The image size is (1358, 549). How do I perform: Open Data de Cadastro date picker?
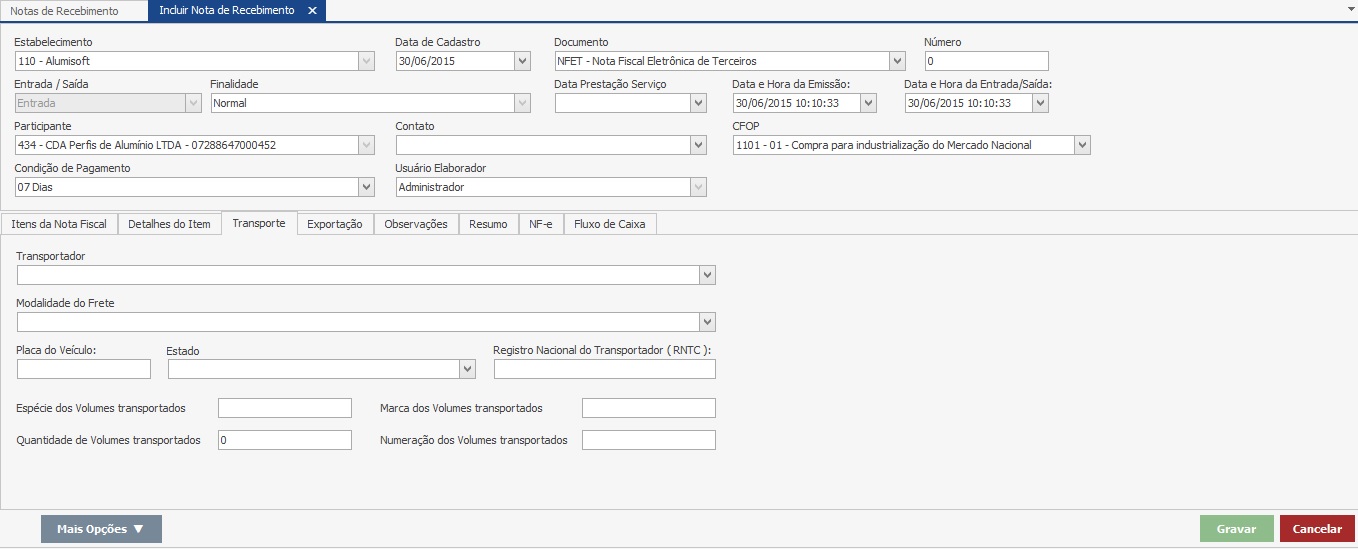pos(522,61)
